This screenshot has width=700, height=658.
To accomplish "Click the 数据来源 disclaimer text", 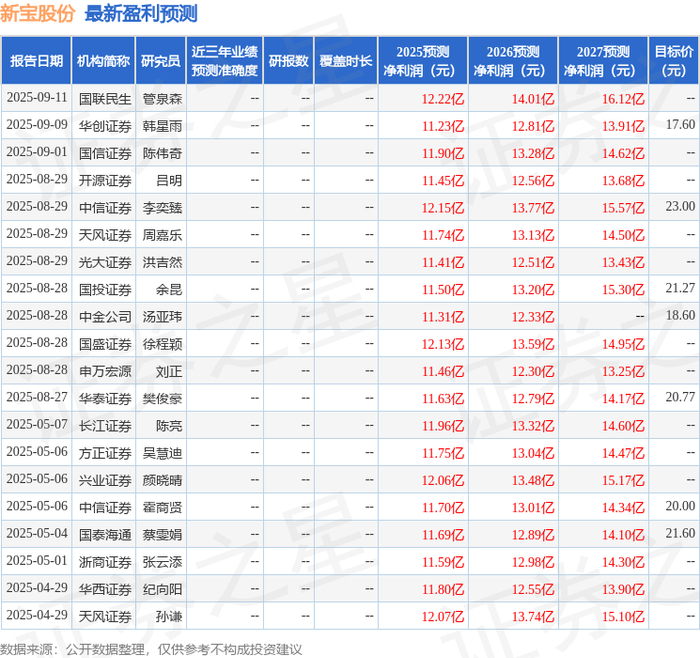I will (x=151, y=649).
